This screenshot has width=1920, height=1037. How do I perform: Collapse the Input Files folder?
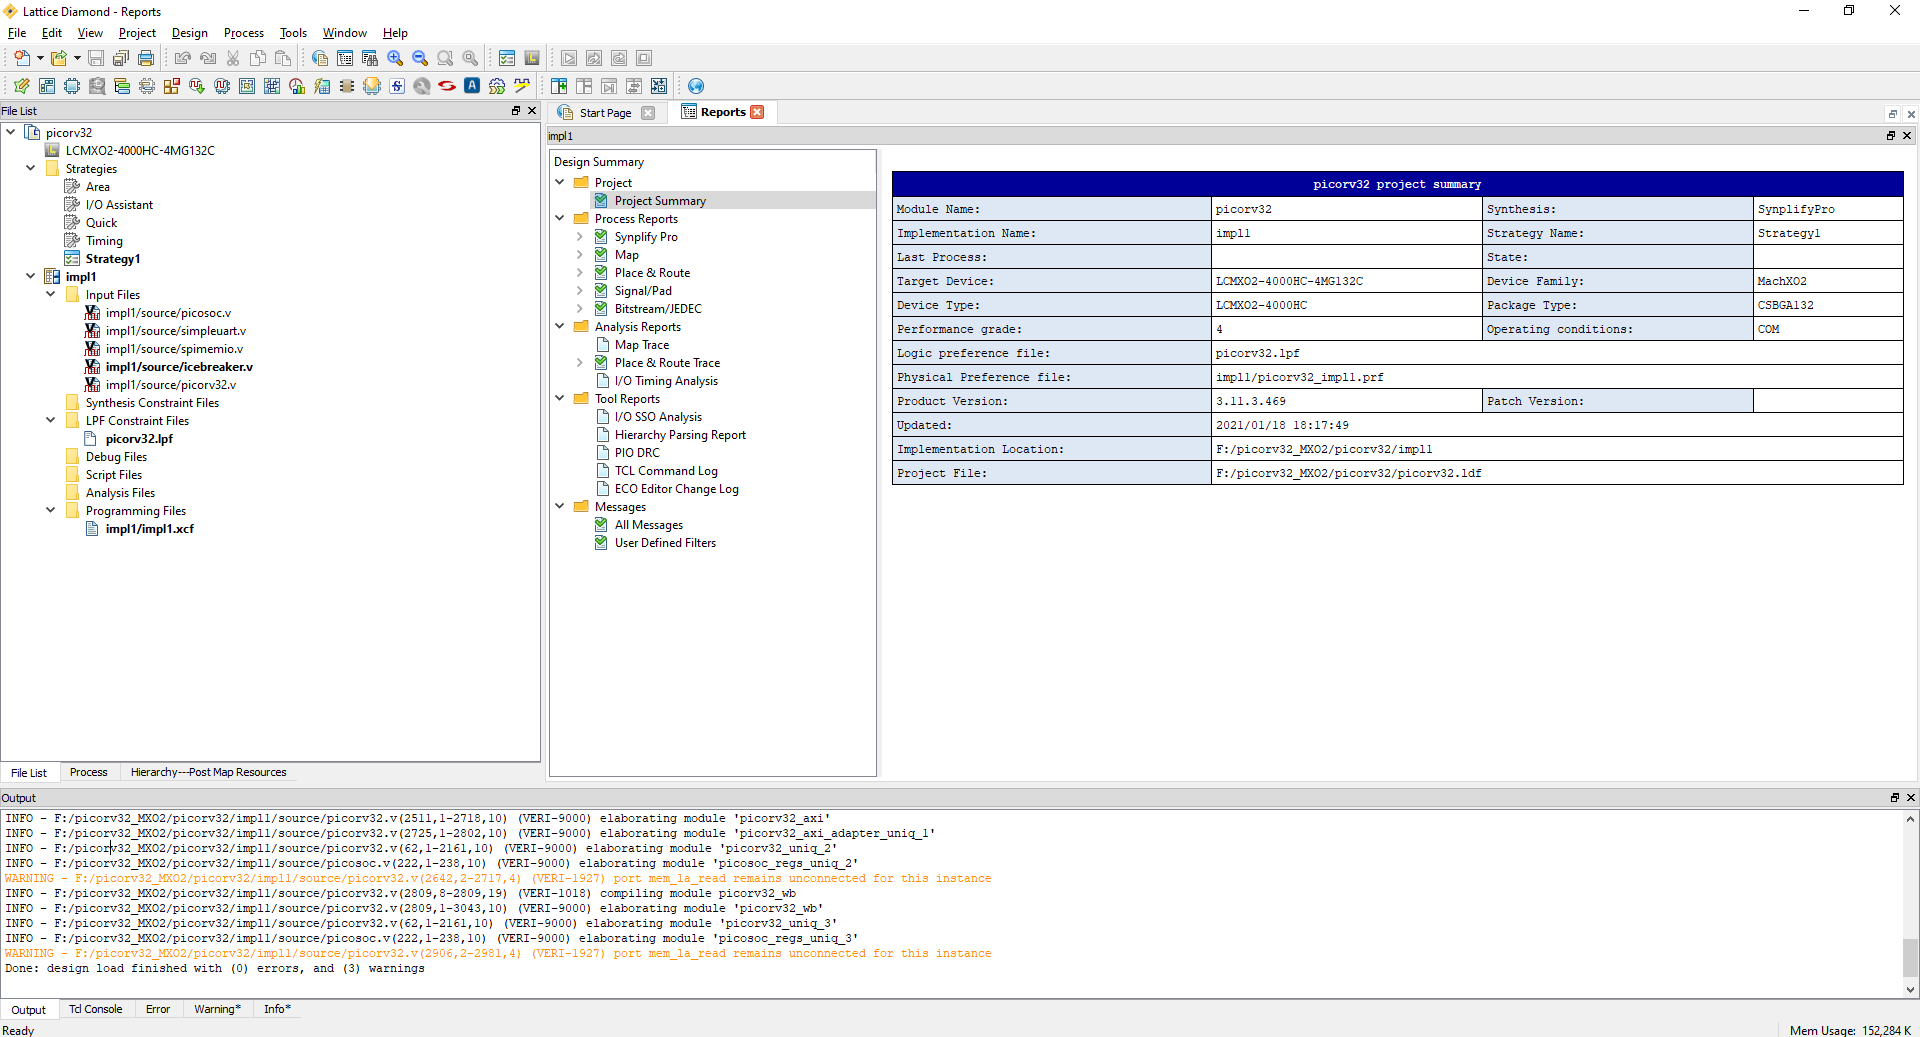tap(51, 294)
